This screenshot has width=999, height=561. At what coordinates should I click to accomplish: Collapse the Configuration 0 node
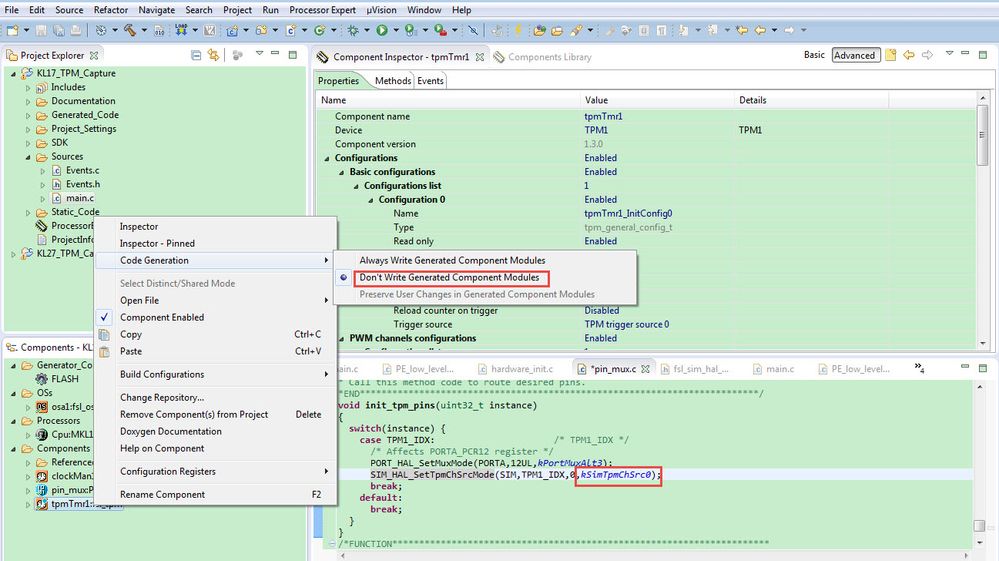(x=370, y=200)
